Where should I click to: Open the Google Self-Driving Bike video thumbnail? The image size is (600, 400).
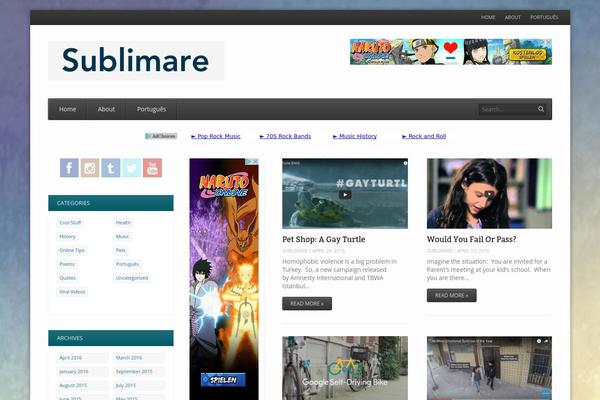(345, 368)
